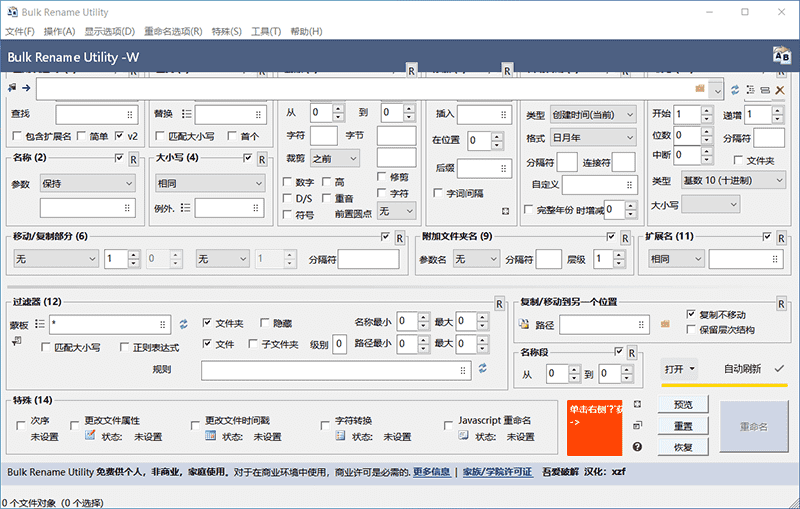Viewport: 800px width, 509px height.
Task: Open 大小写 dropdown showing 相同
Action: click(211, 184)
